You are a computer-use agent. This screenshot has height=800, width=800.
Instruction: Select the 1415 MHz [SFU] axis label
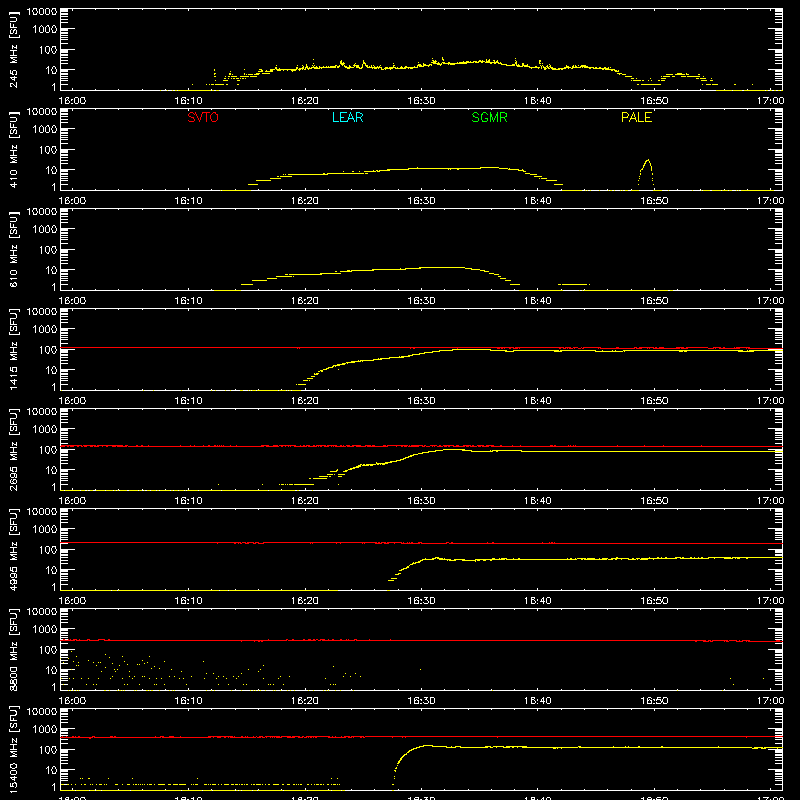tap(14, 349)
